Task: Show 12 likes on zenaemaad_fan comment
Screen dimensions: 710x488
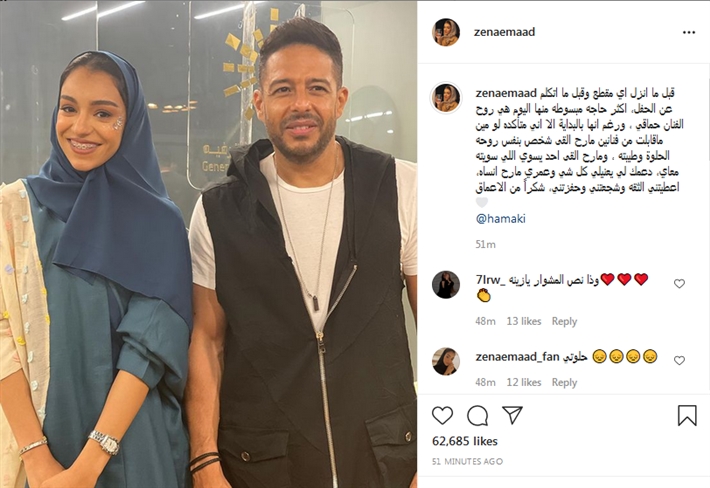Action: click(x=524, y=383)
